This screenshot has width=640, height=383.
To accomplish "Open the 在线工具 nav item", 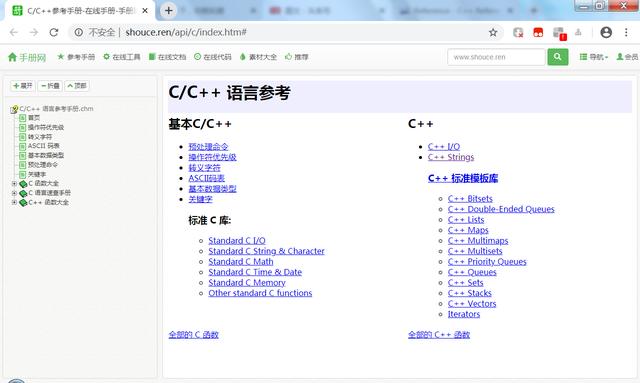I will click(122, 57).
